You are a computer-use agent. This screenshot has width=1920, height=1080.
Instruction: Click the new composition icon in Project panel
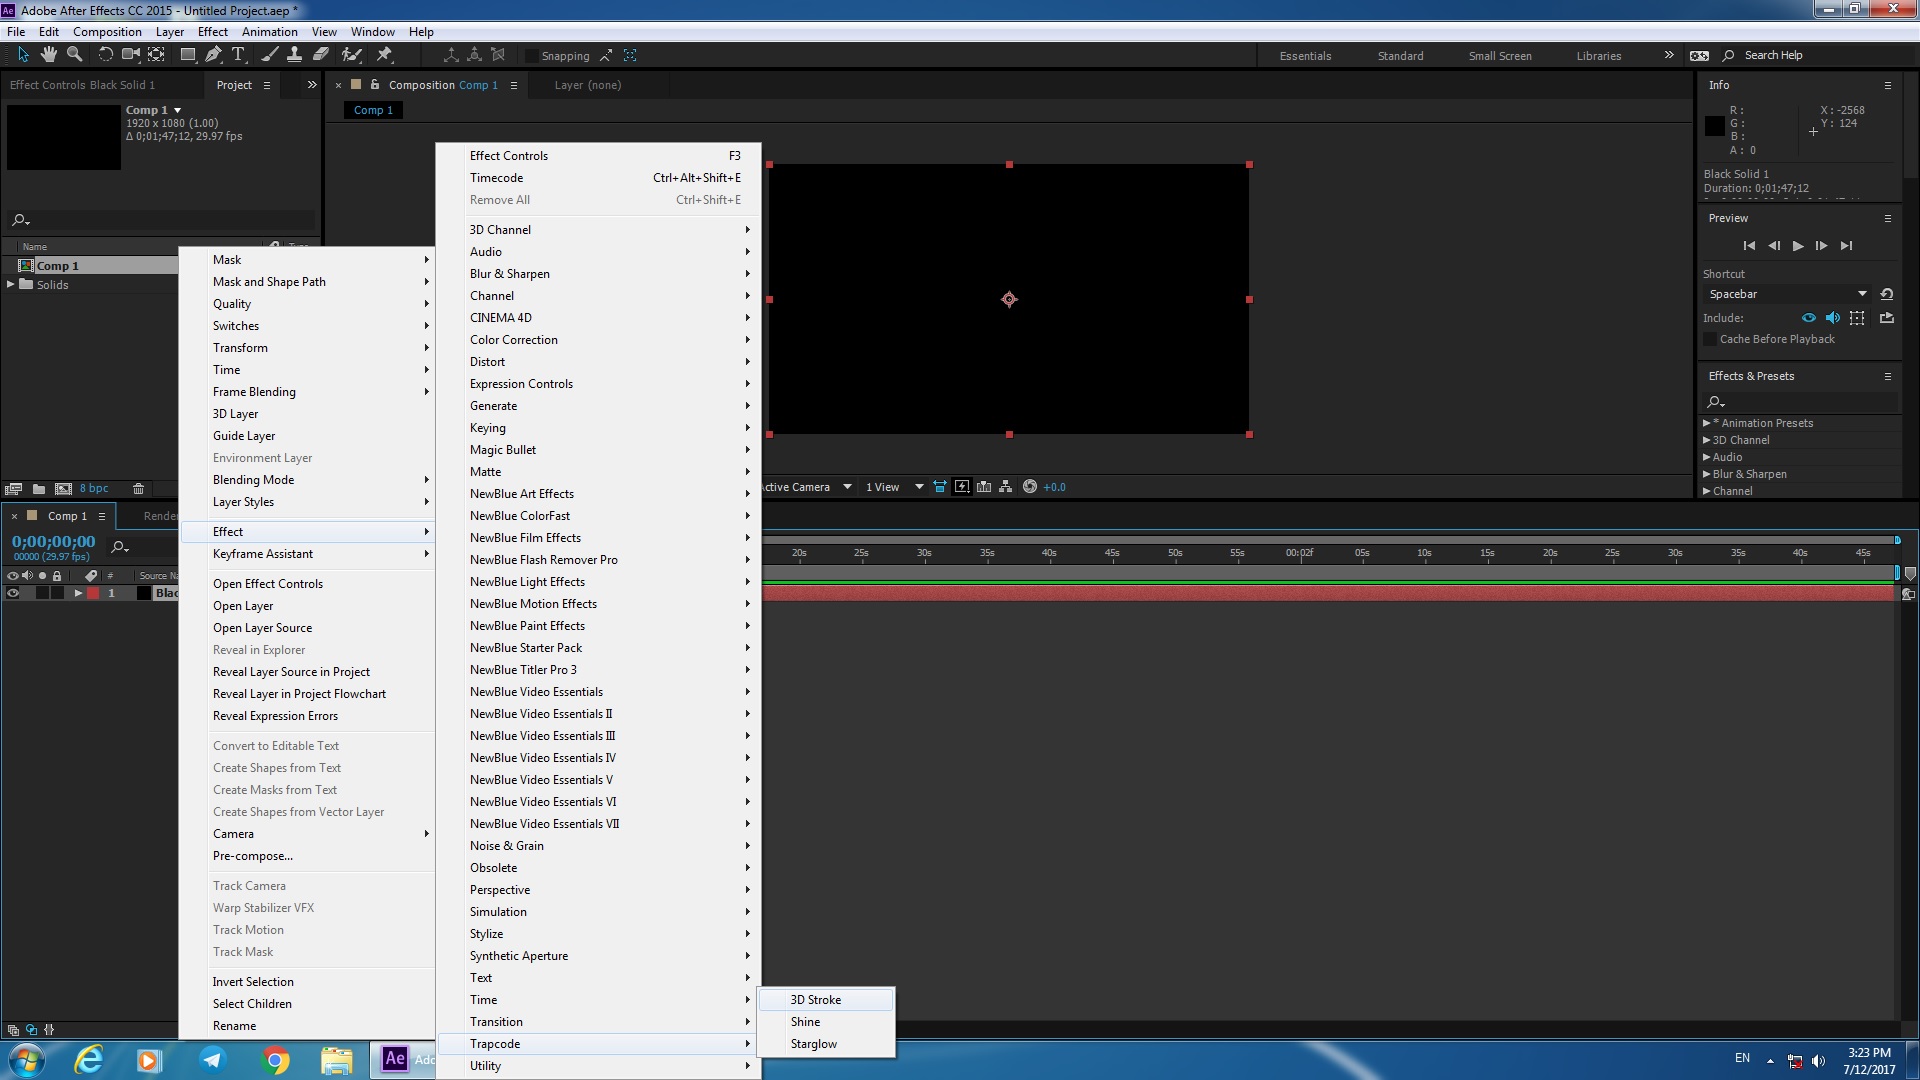coord(63,489)
